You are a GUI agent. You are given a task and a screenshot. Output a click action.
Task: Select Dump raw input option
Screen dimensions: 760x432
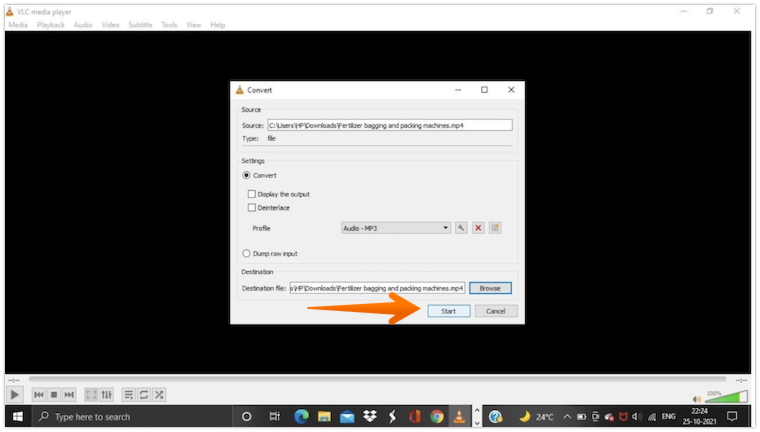[247, 254]
